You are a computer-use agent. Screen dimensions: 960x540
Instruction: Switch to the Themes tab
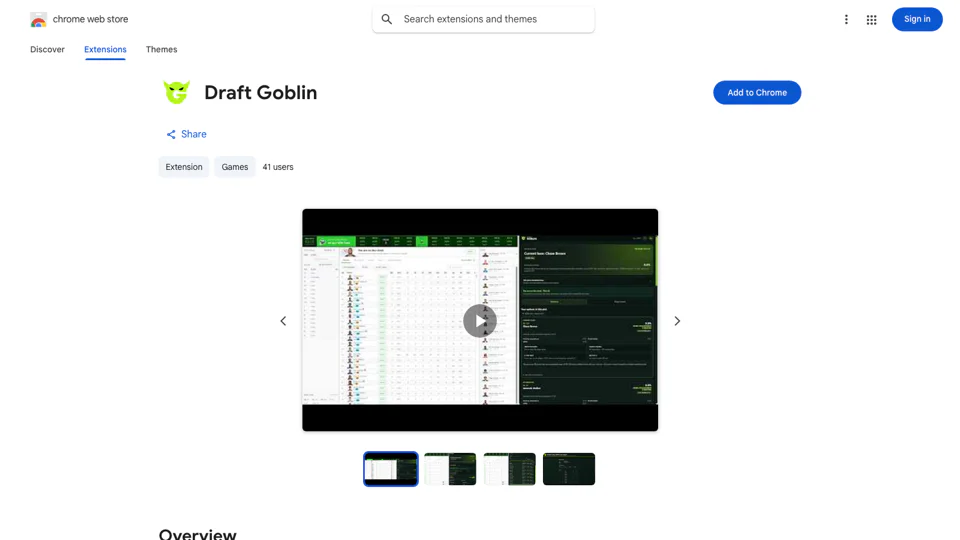coord(162,50)
